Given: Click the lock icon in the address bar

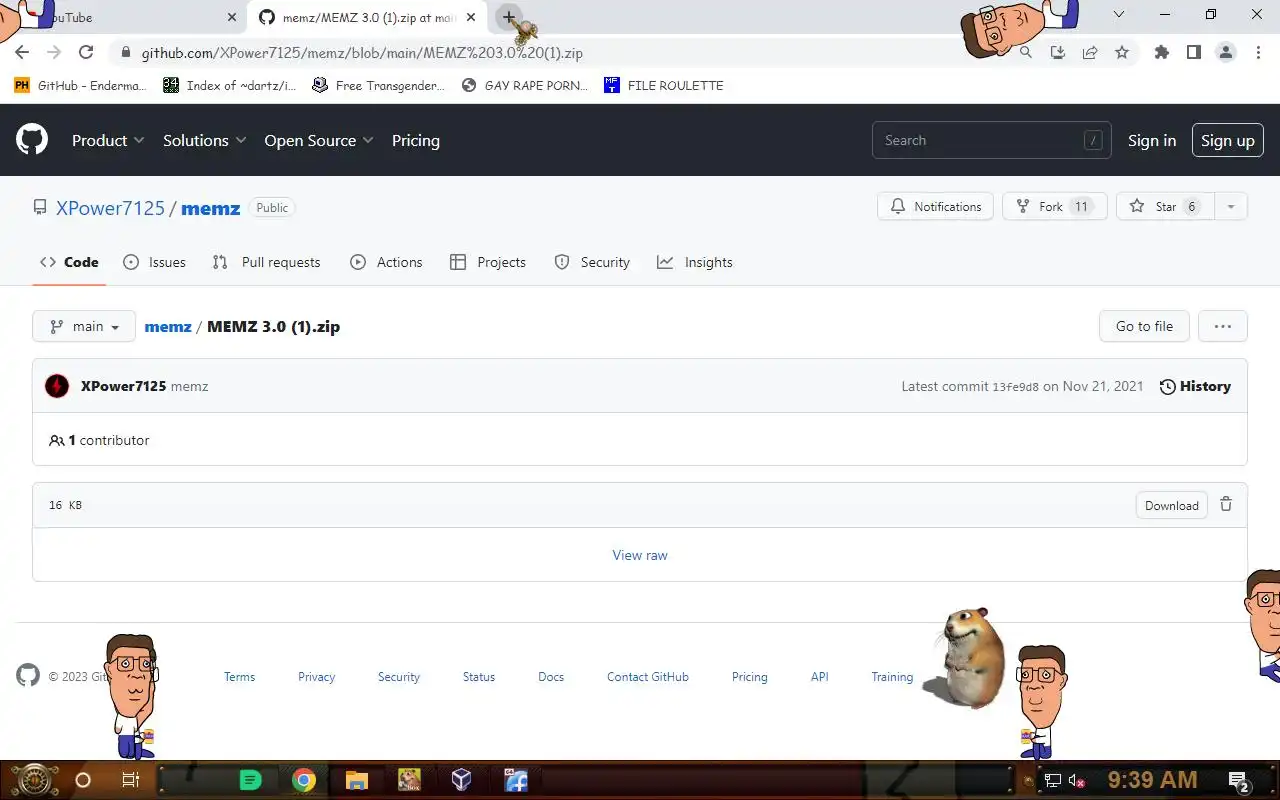Looking at the screenshot, I should tap(125, 53).
